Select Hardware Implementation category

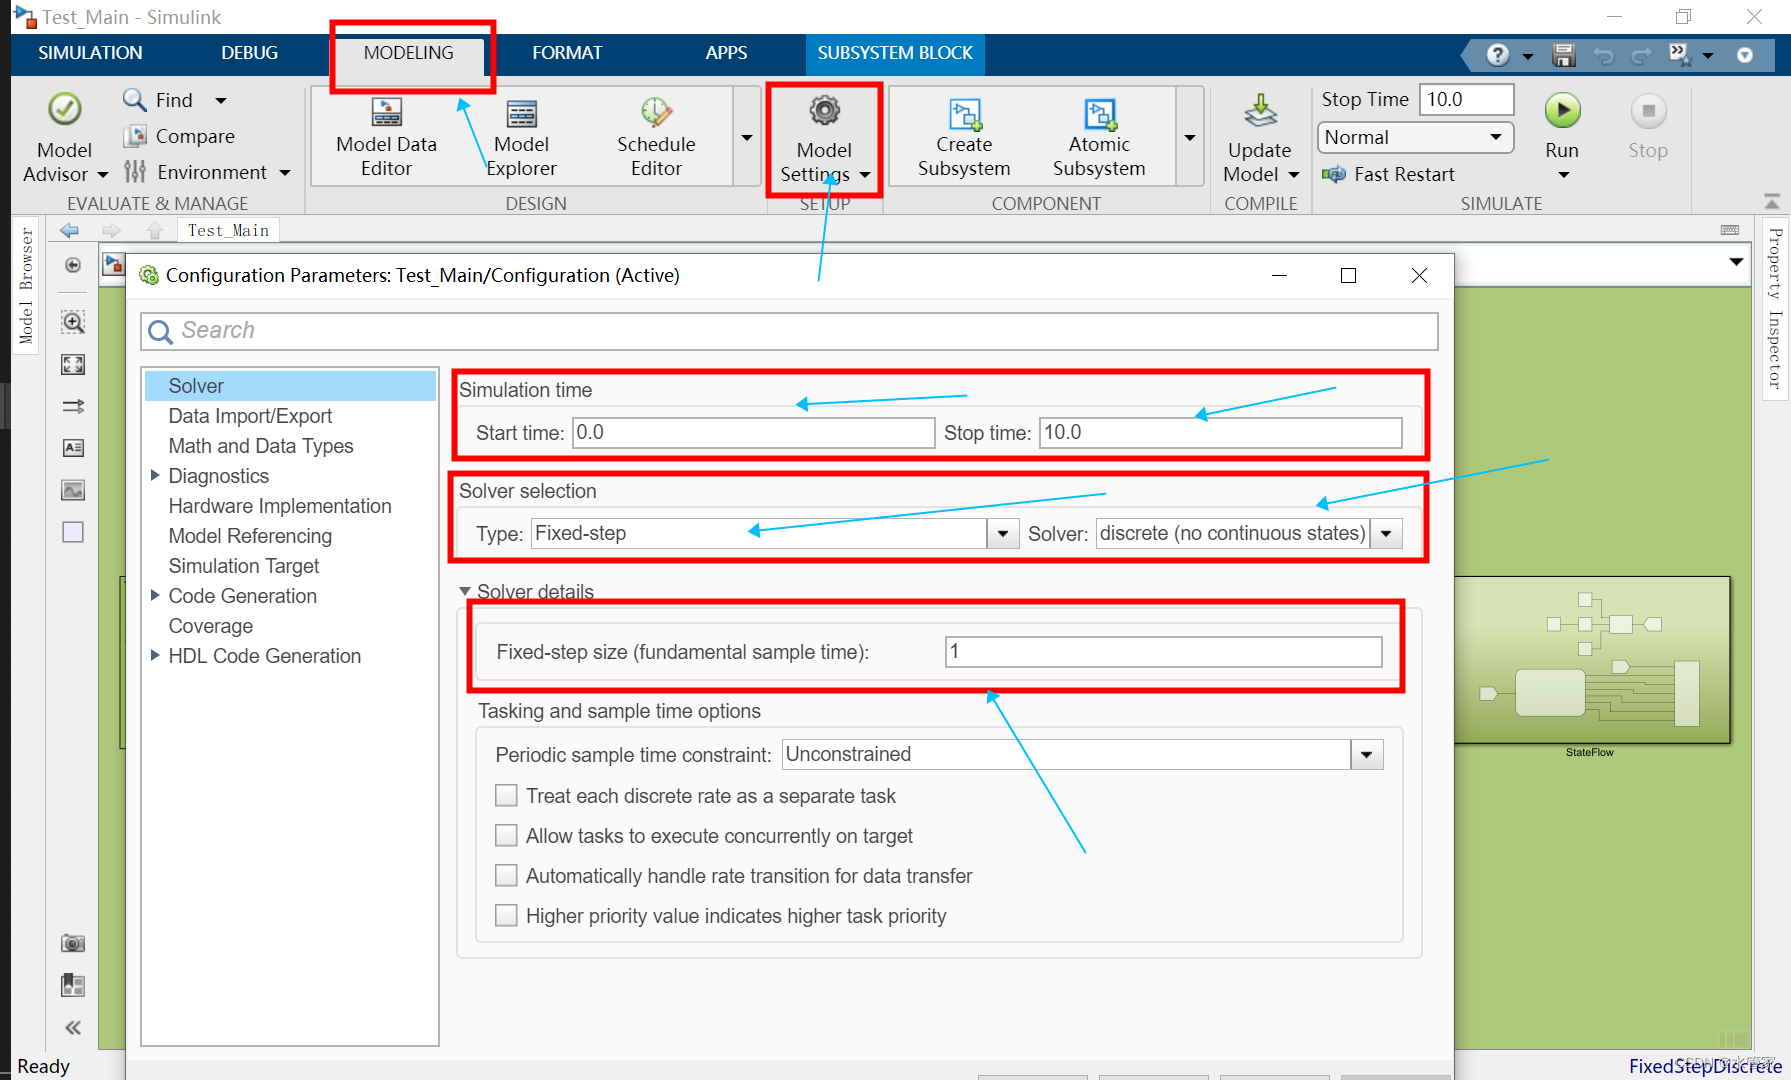tap(280, 506)
